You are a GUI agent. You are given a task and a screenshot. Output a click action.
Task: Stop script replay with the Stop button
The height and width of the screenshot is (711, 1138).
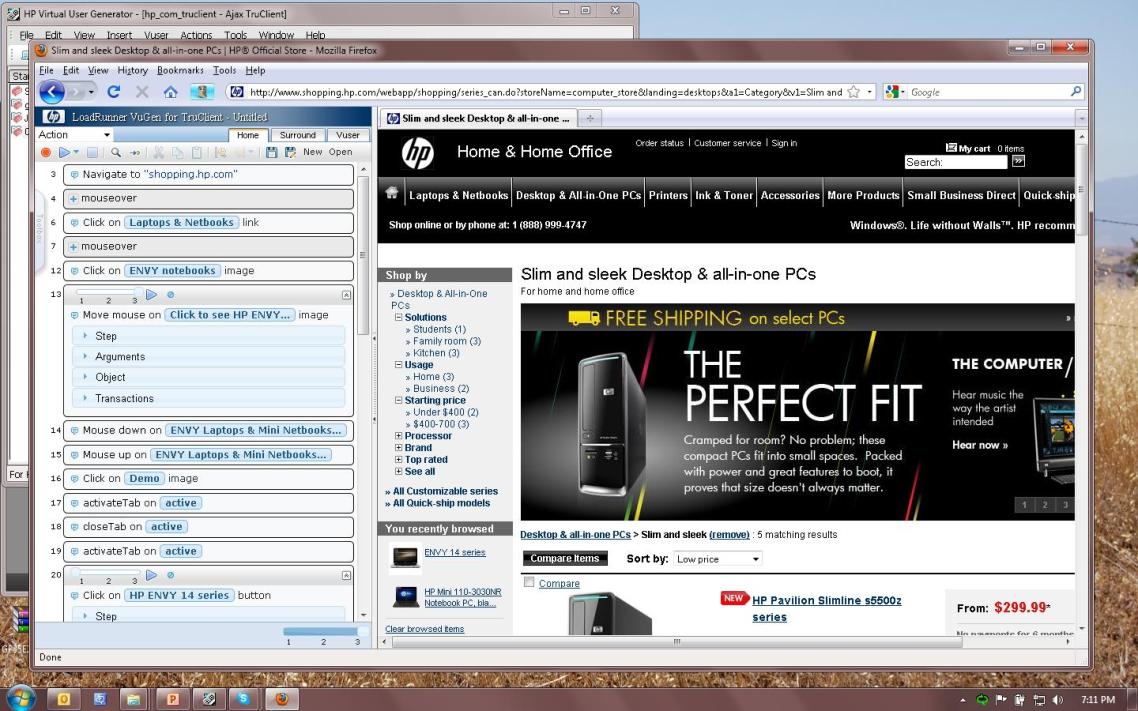click(92, 152)
